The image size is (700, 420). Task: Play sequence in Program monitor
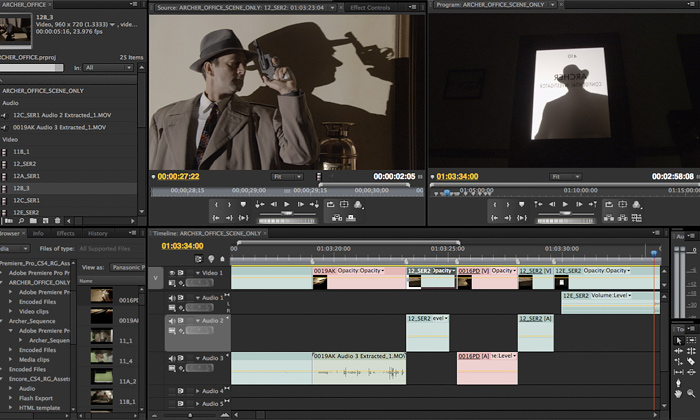pos(566,204)
